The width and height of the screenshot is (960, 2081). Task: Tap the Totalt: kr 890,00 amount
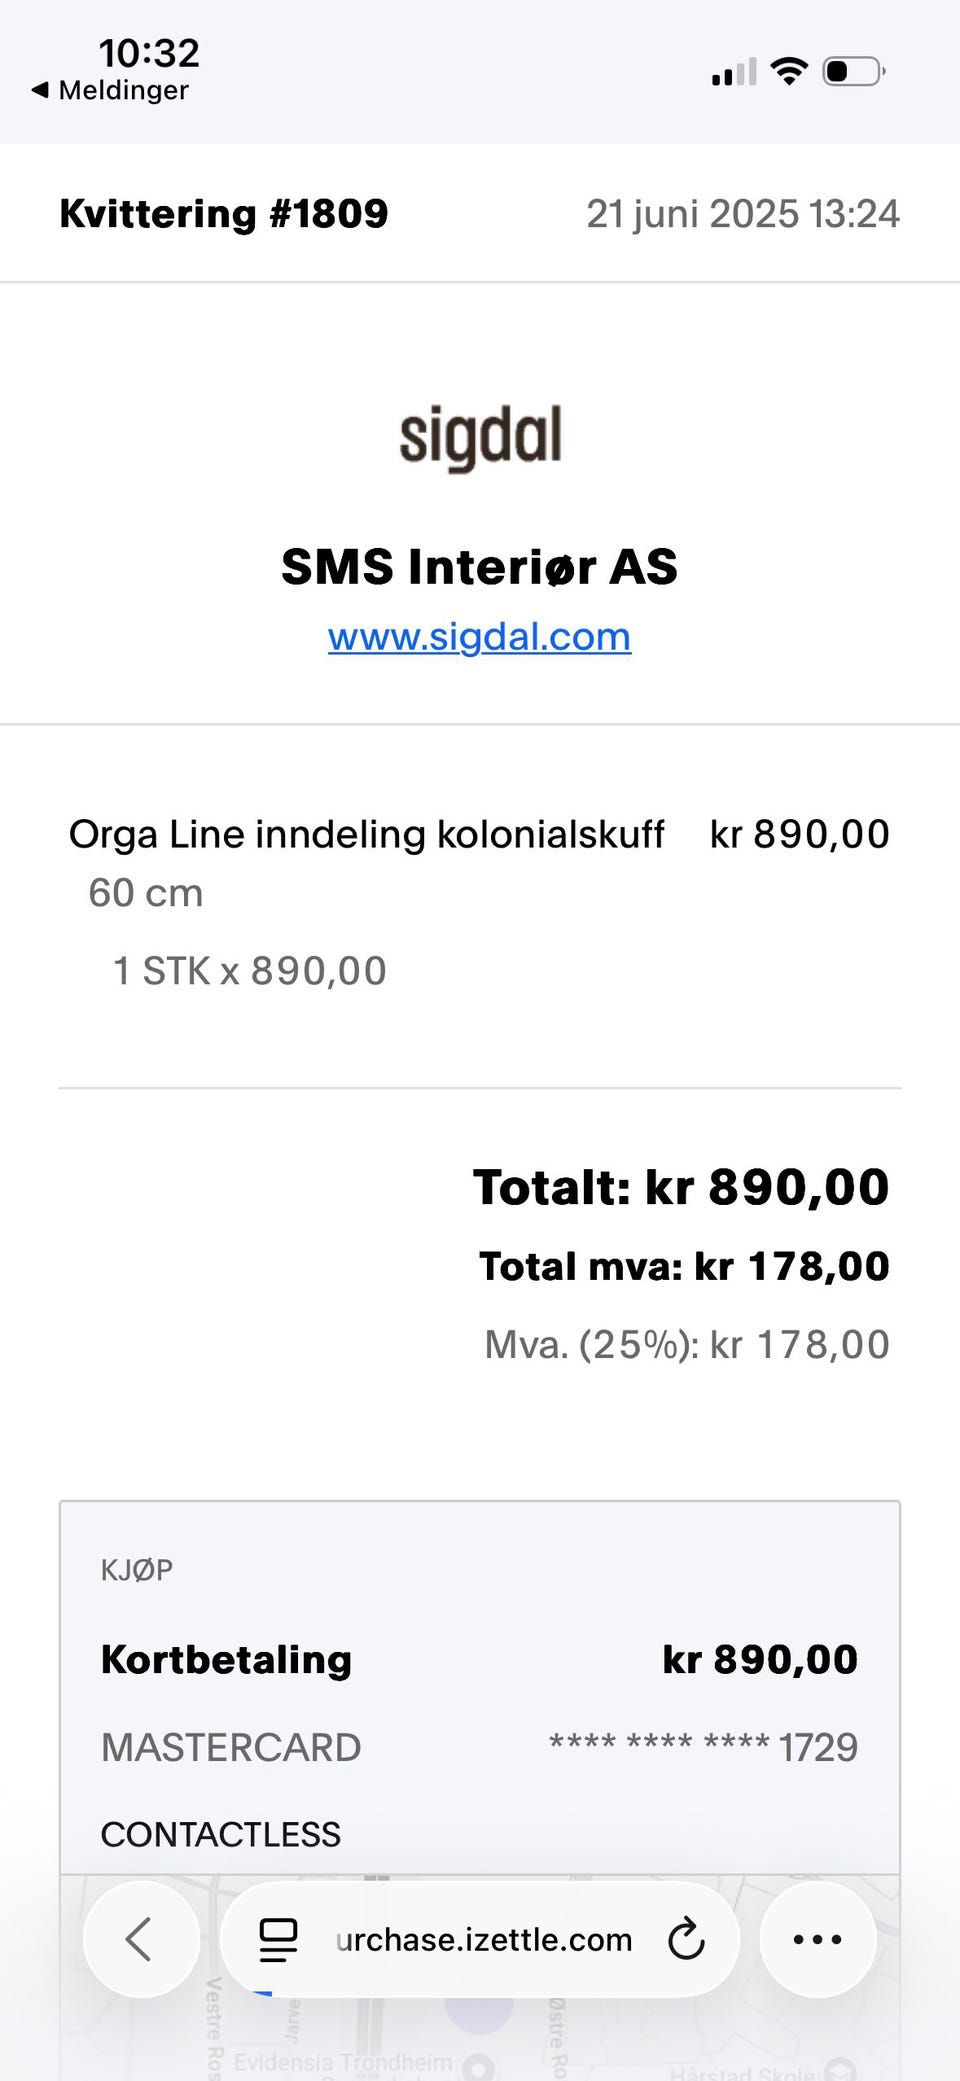point(681,1188)
